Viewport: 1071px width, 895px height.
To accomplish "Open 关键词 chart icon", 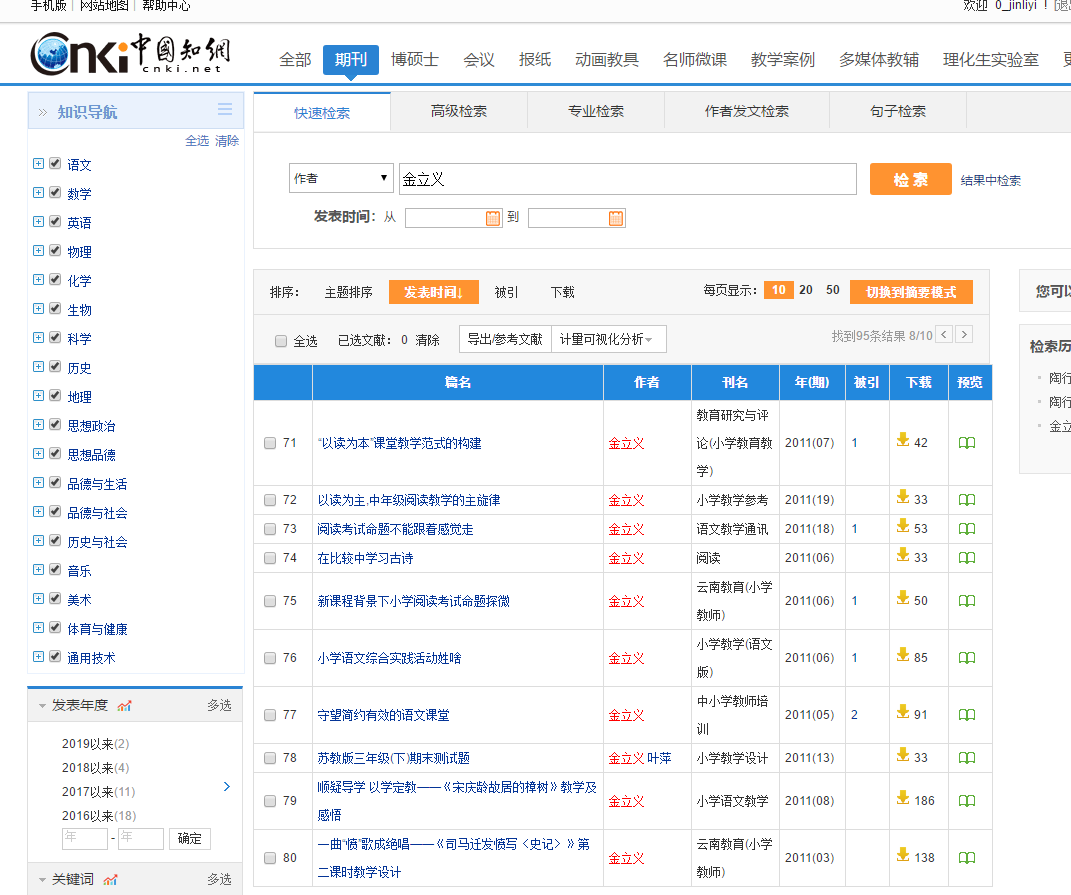I will tap(110, 880).
